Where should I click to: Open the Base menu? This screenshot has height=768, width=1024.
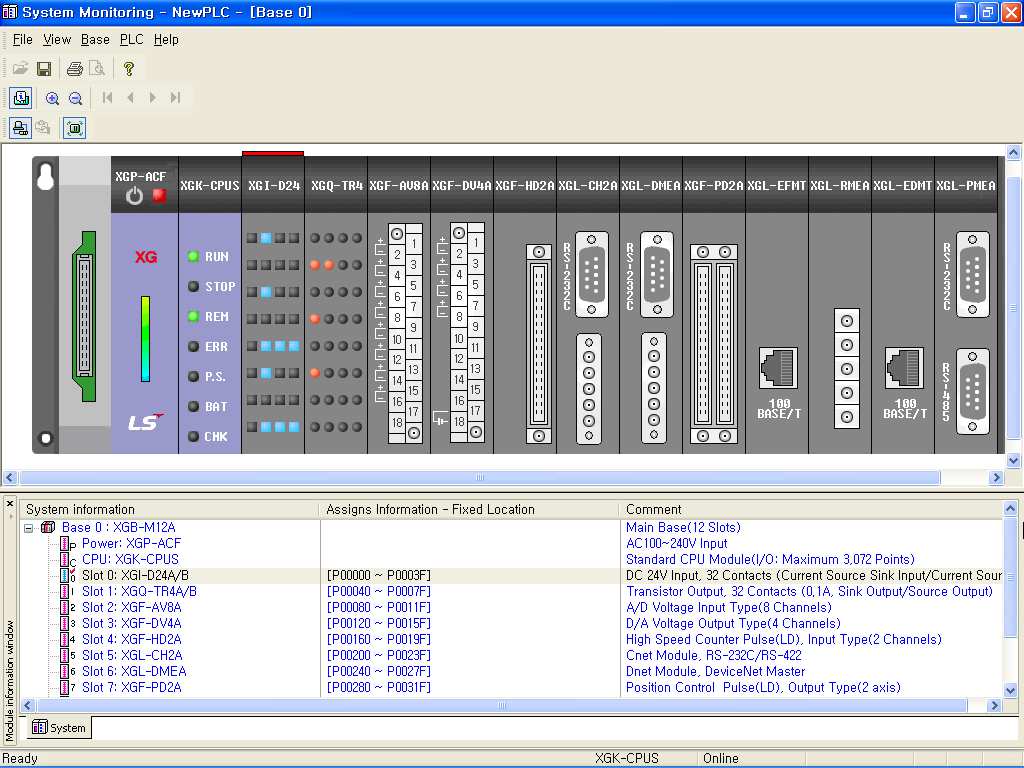click(x=95, y=39)
